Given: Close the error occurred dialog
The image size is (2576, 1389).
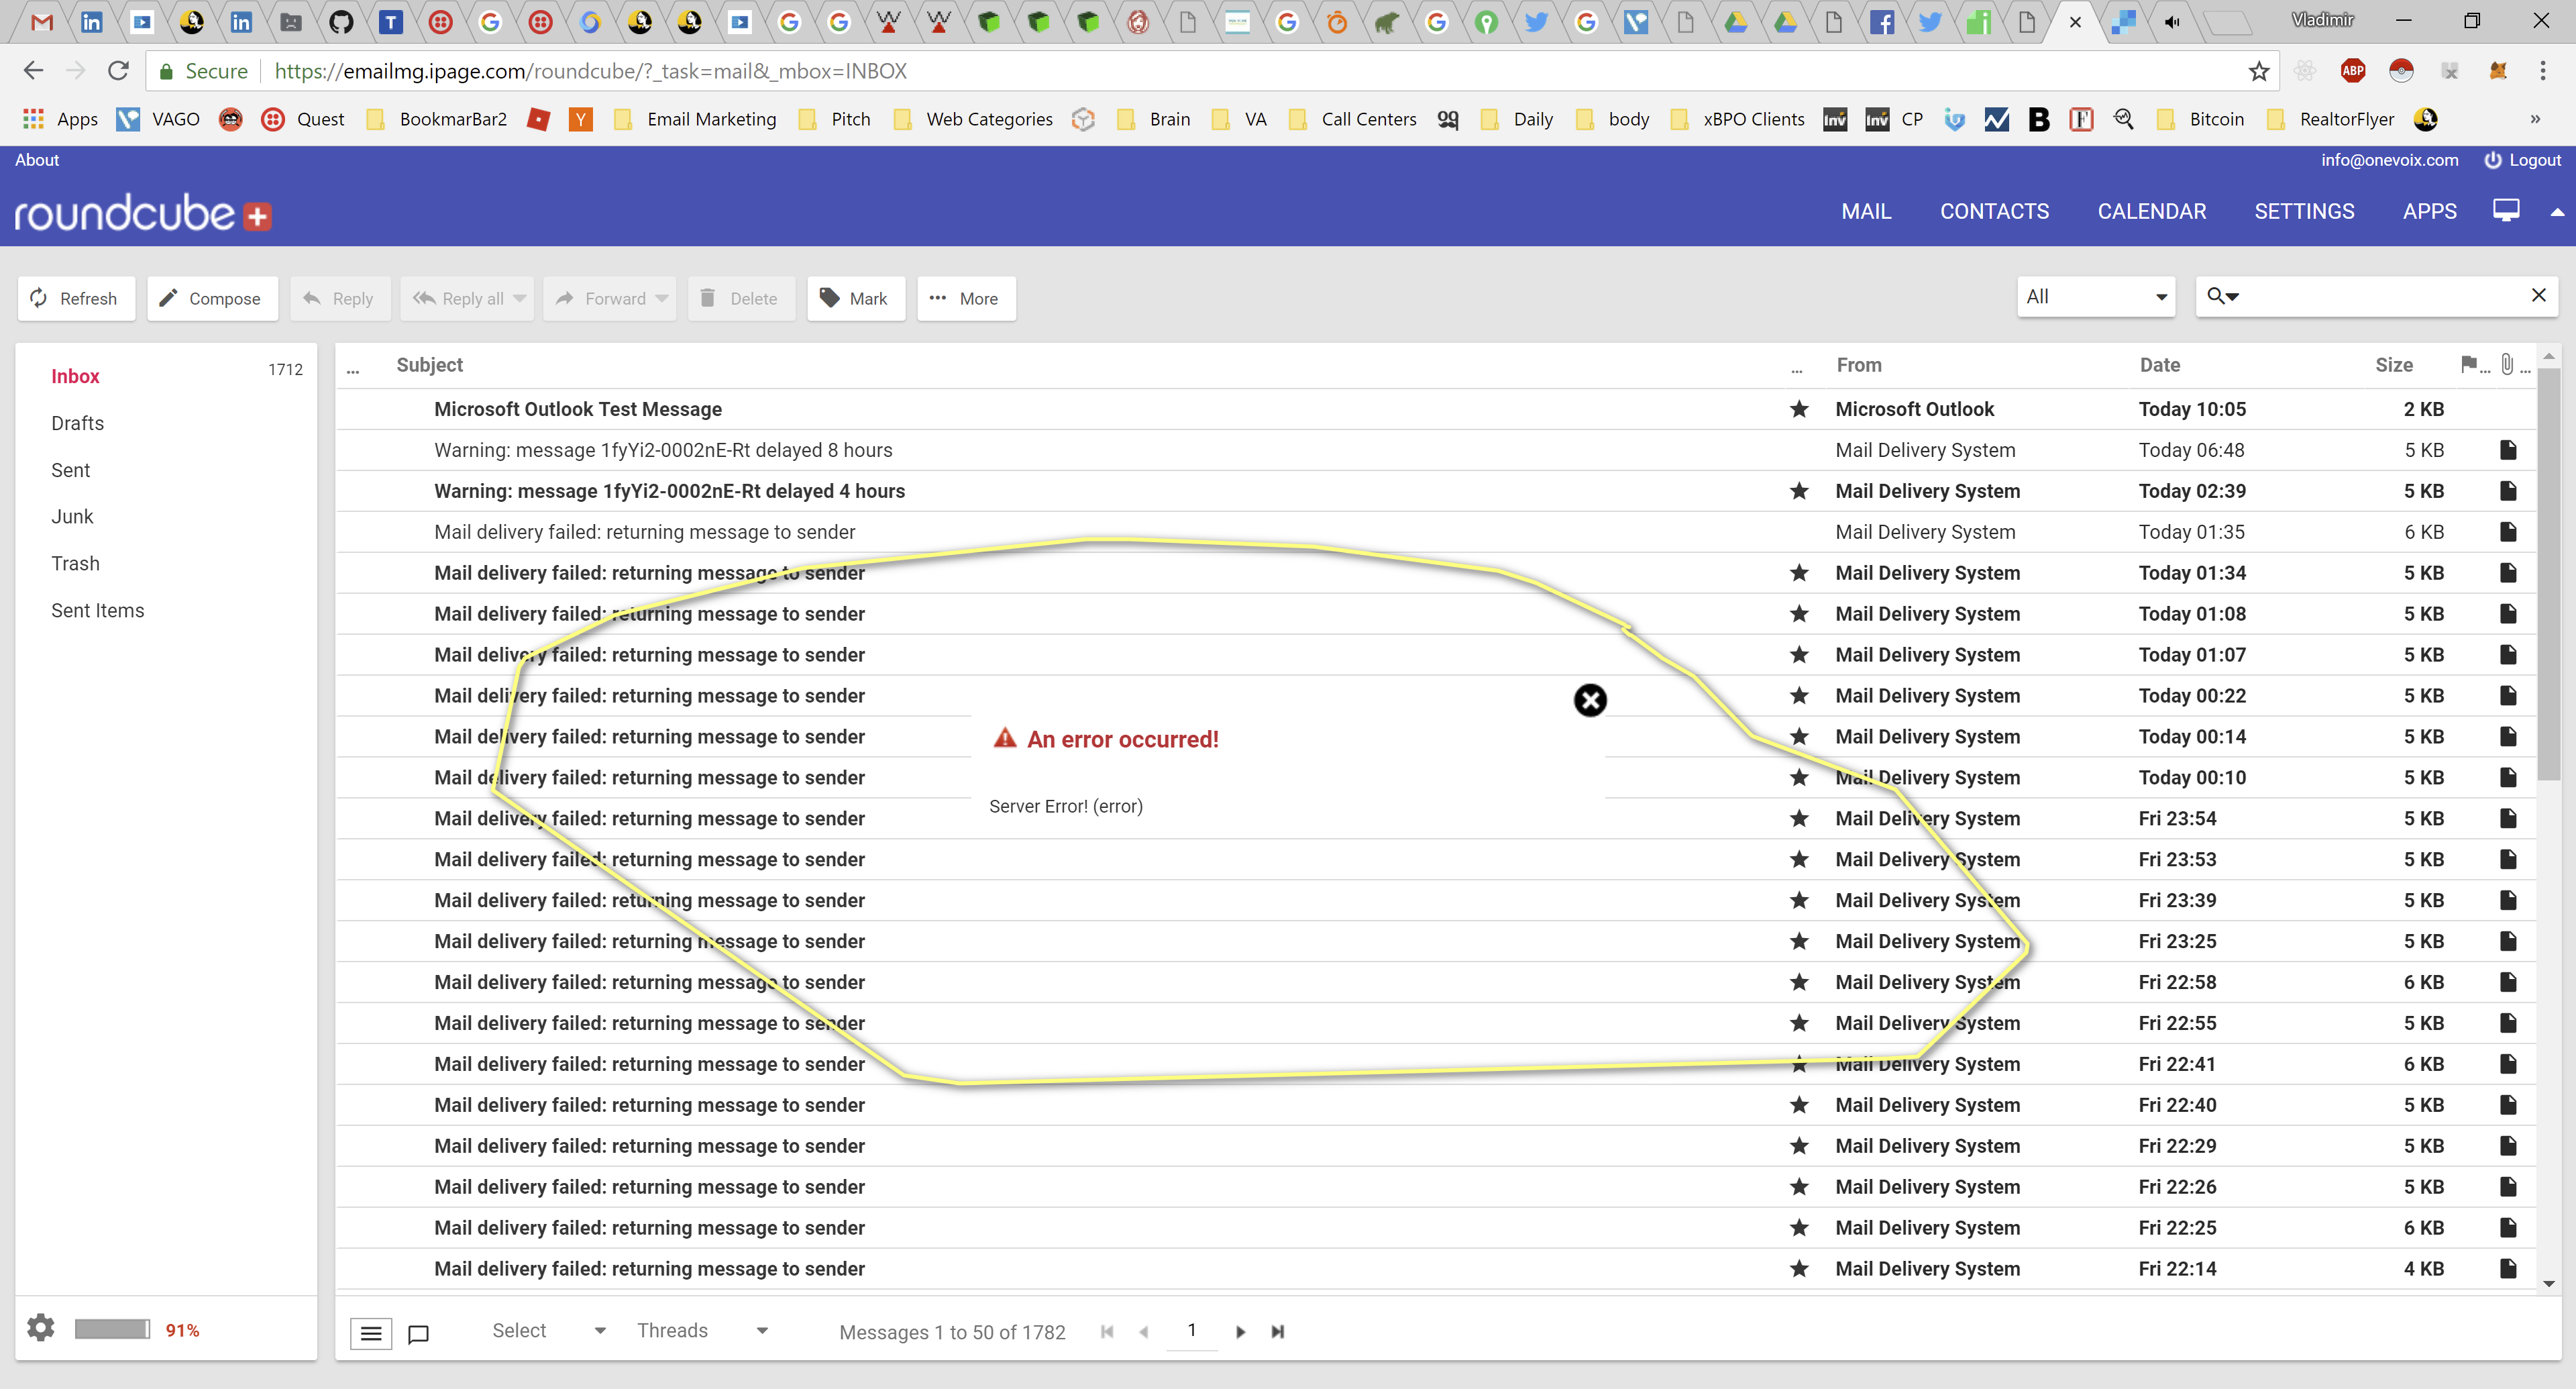Looking at the screenshot, I should (1590, 700).
